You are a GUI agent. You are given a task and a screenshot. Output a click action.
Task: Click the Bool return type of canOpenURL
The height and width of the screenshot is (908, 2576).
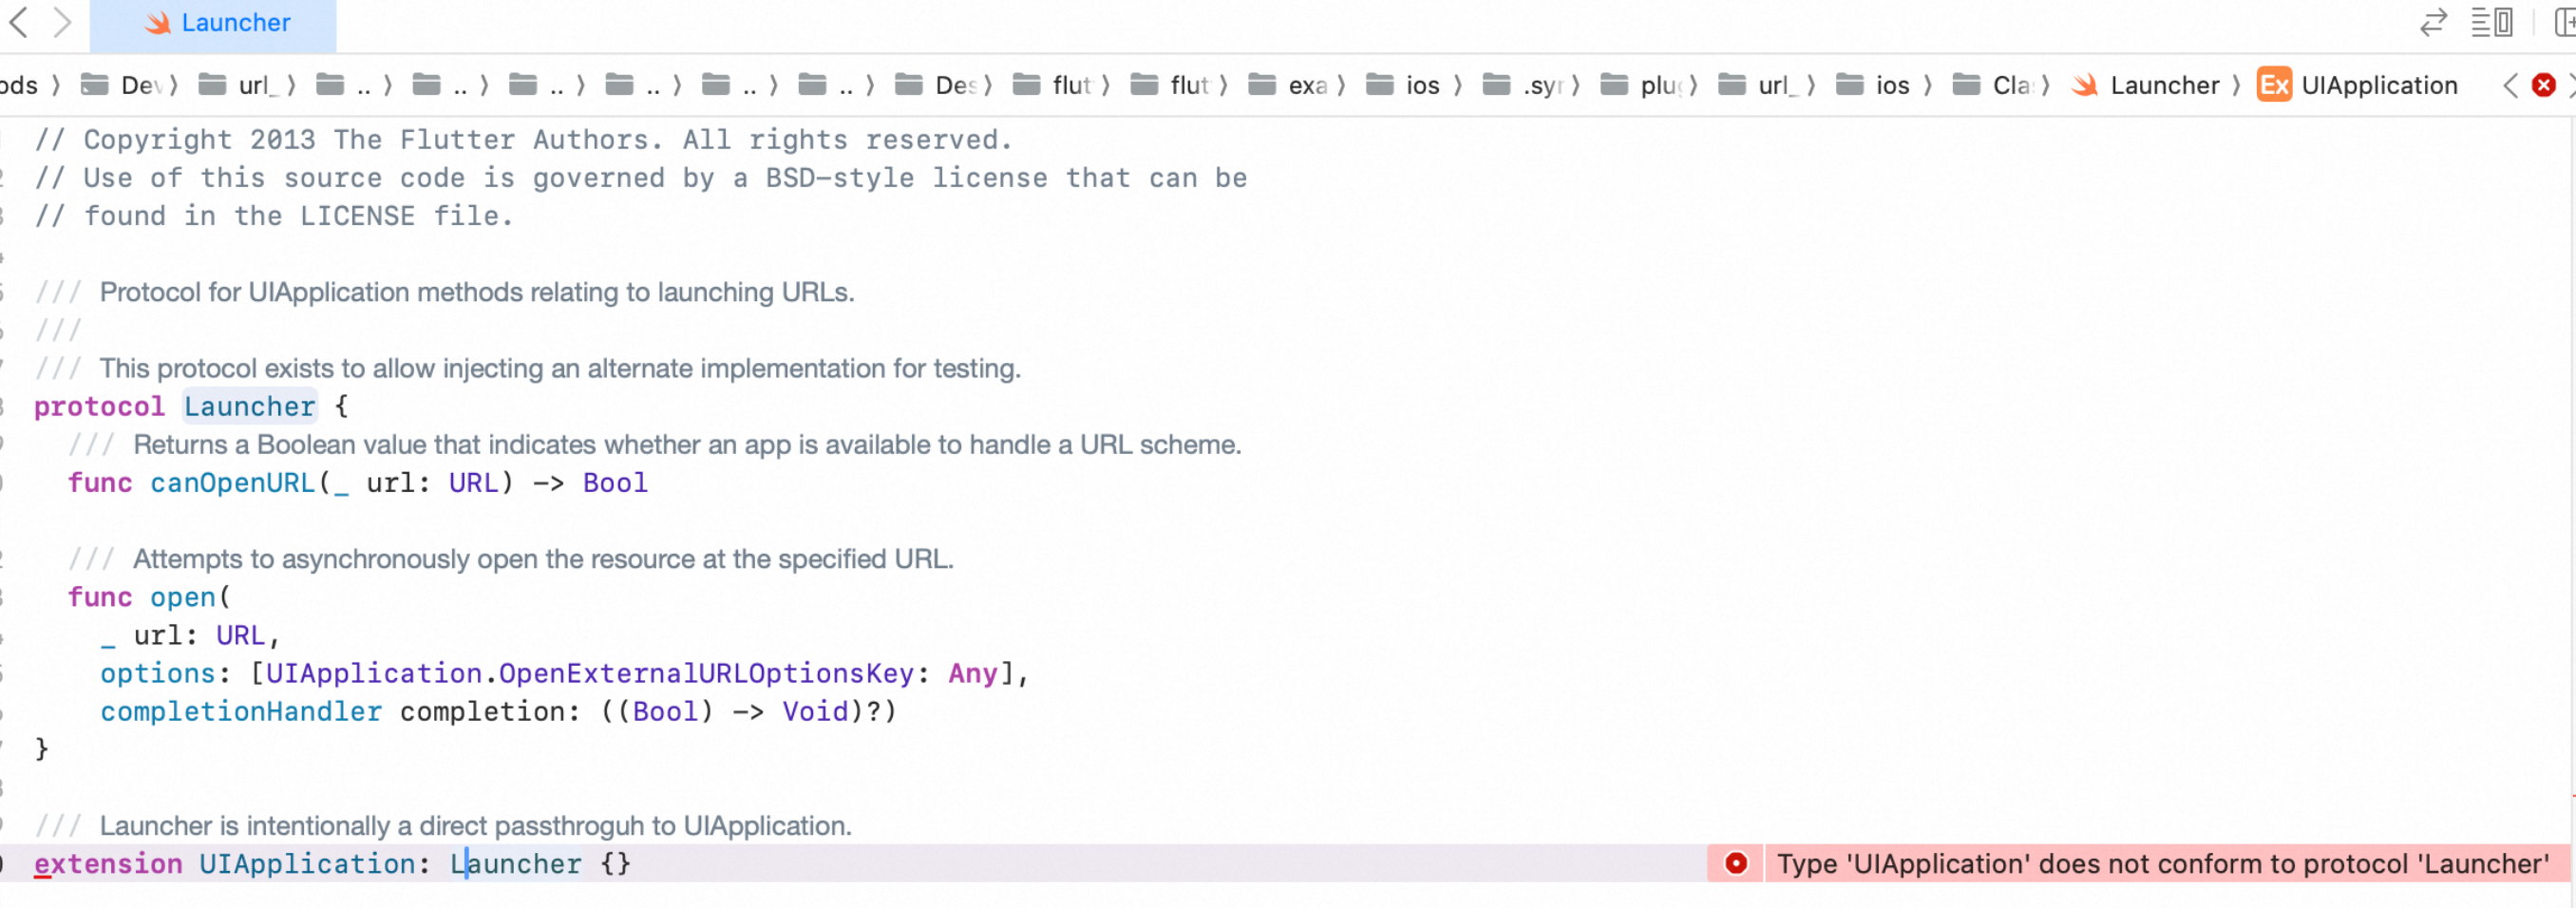[x=615, y=482]
